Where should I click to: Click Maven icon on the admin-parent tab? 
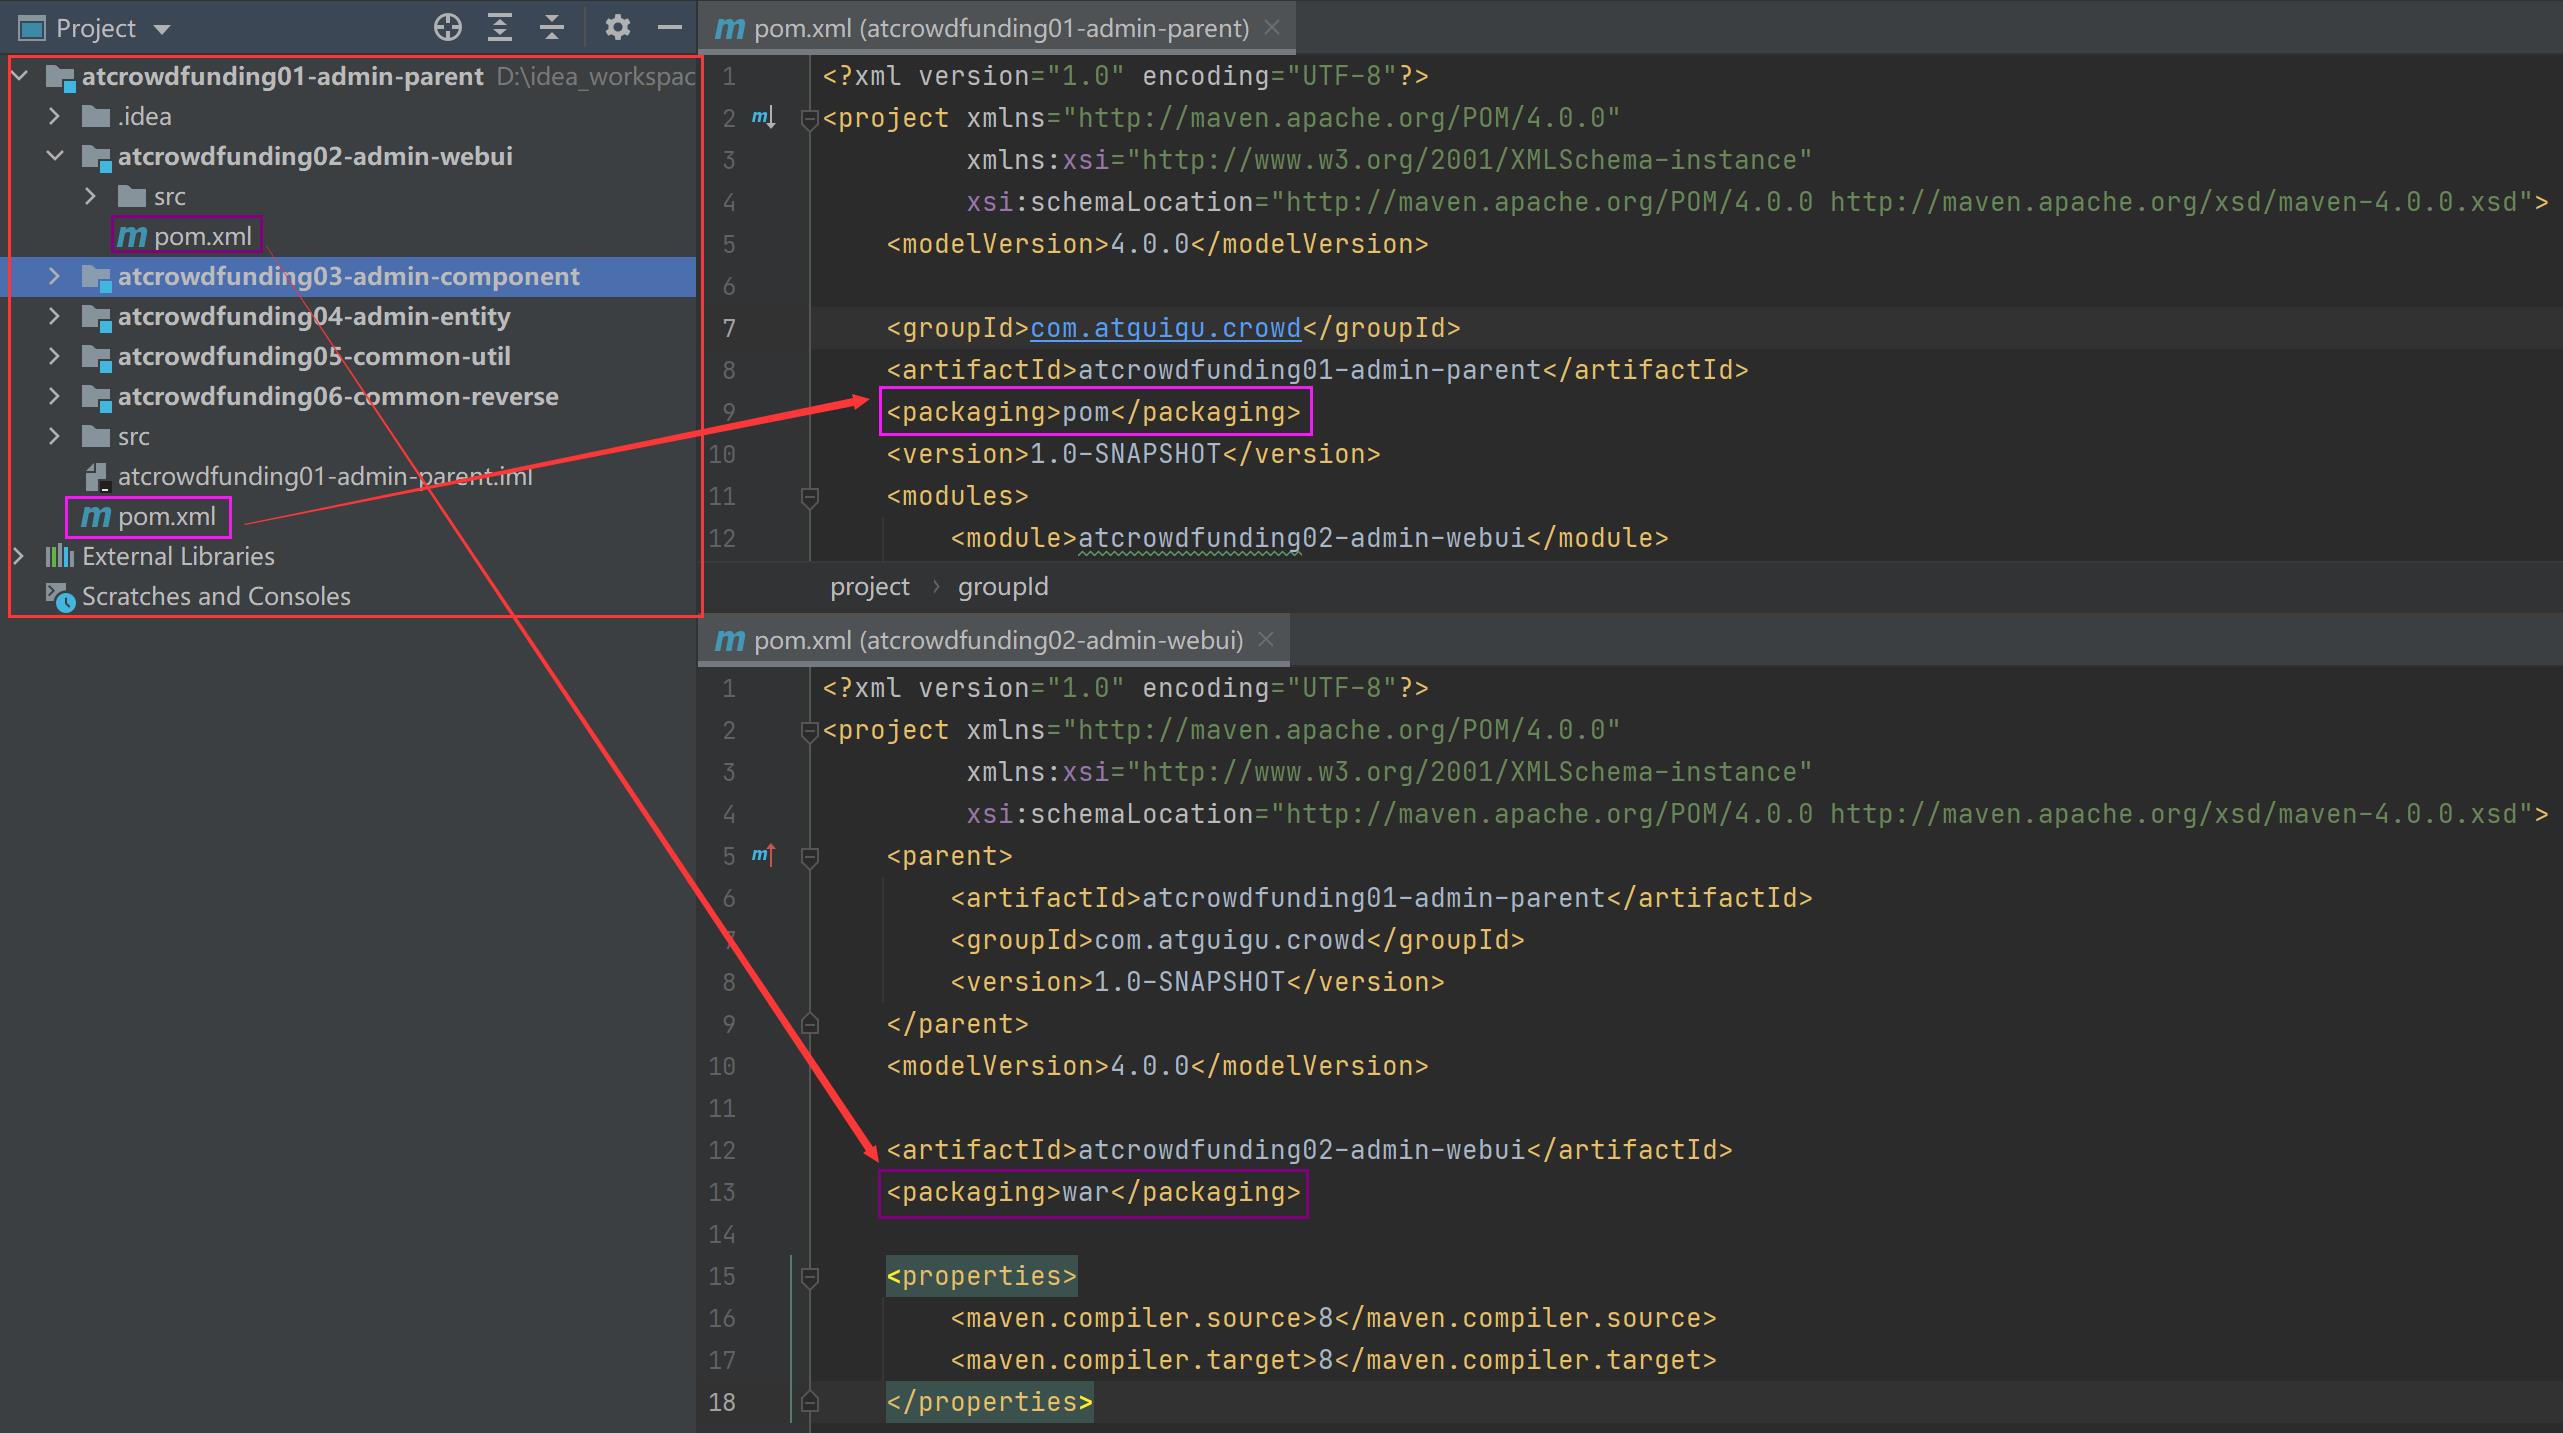730,29
